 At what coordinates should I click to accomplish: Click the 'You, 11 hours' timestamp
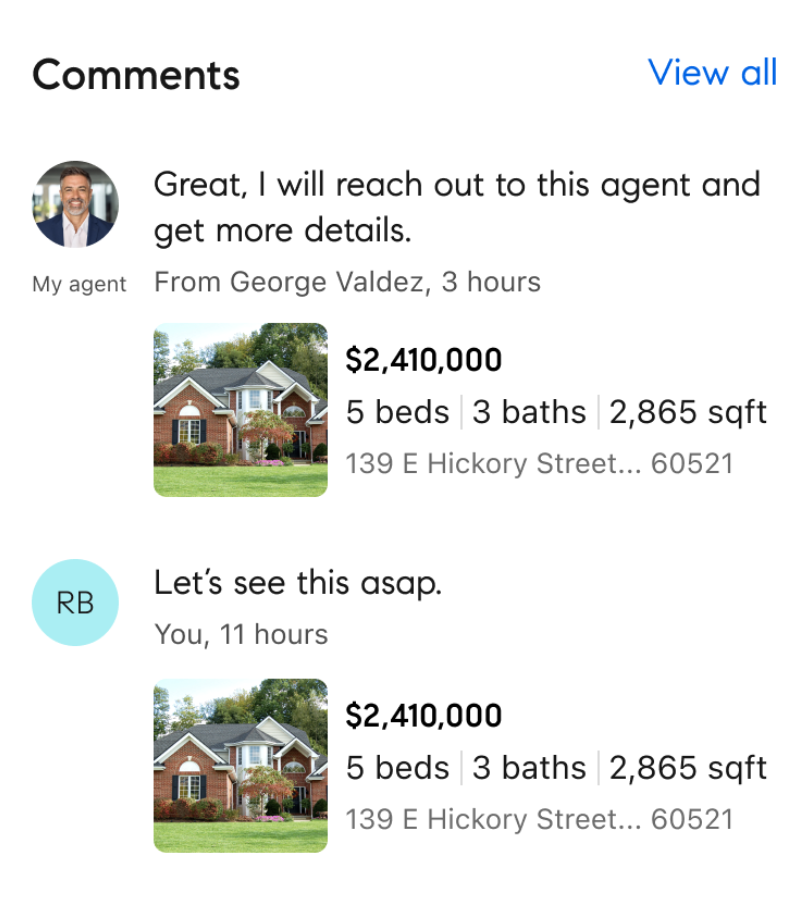241,635
